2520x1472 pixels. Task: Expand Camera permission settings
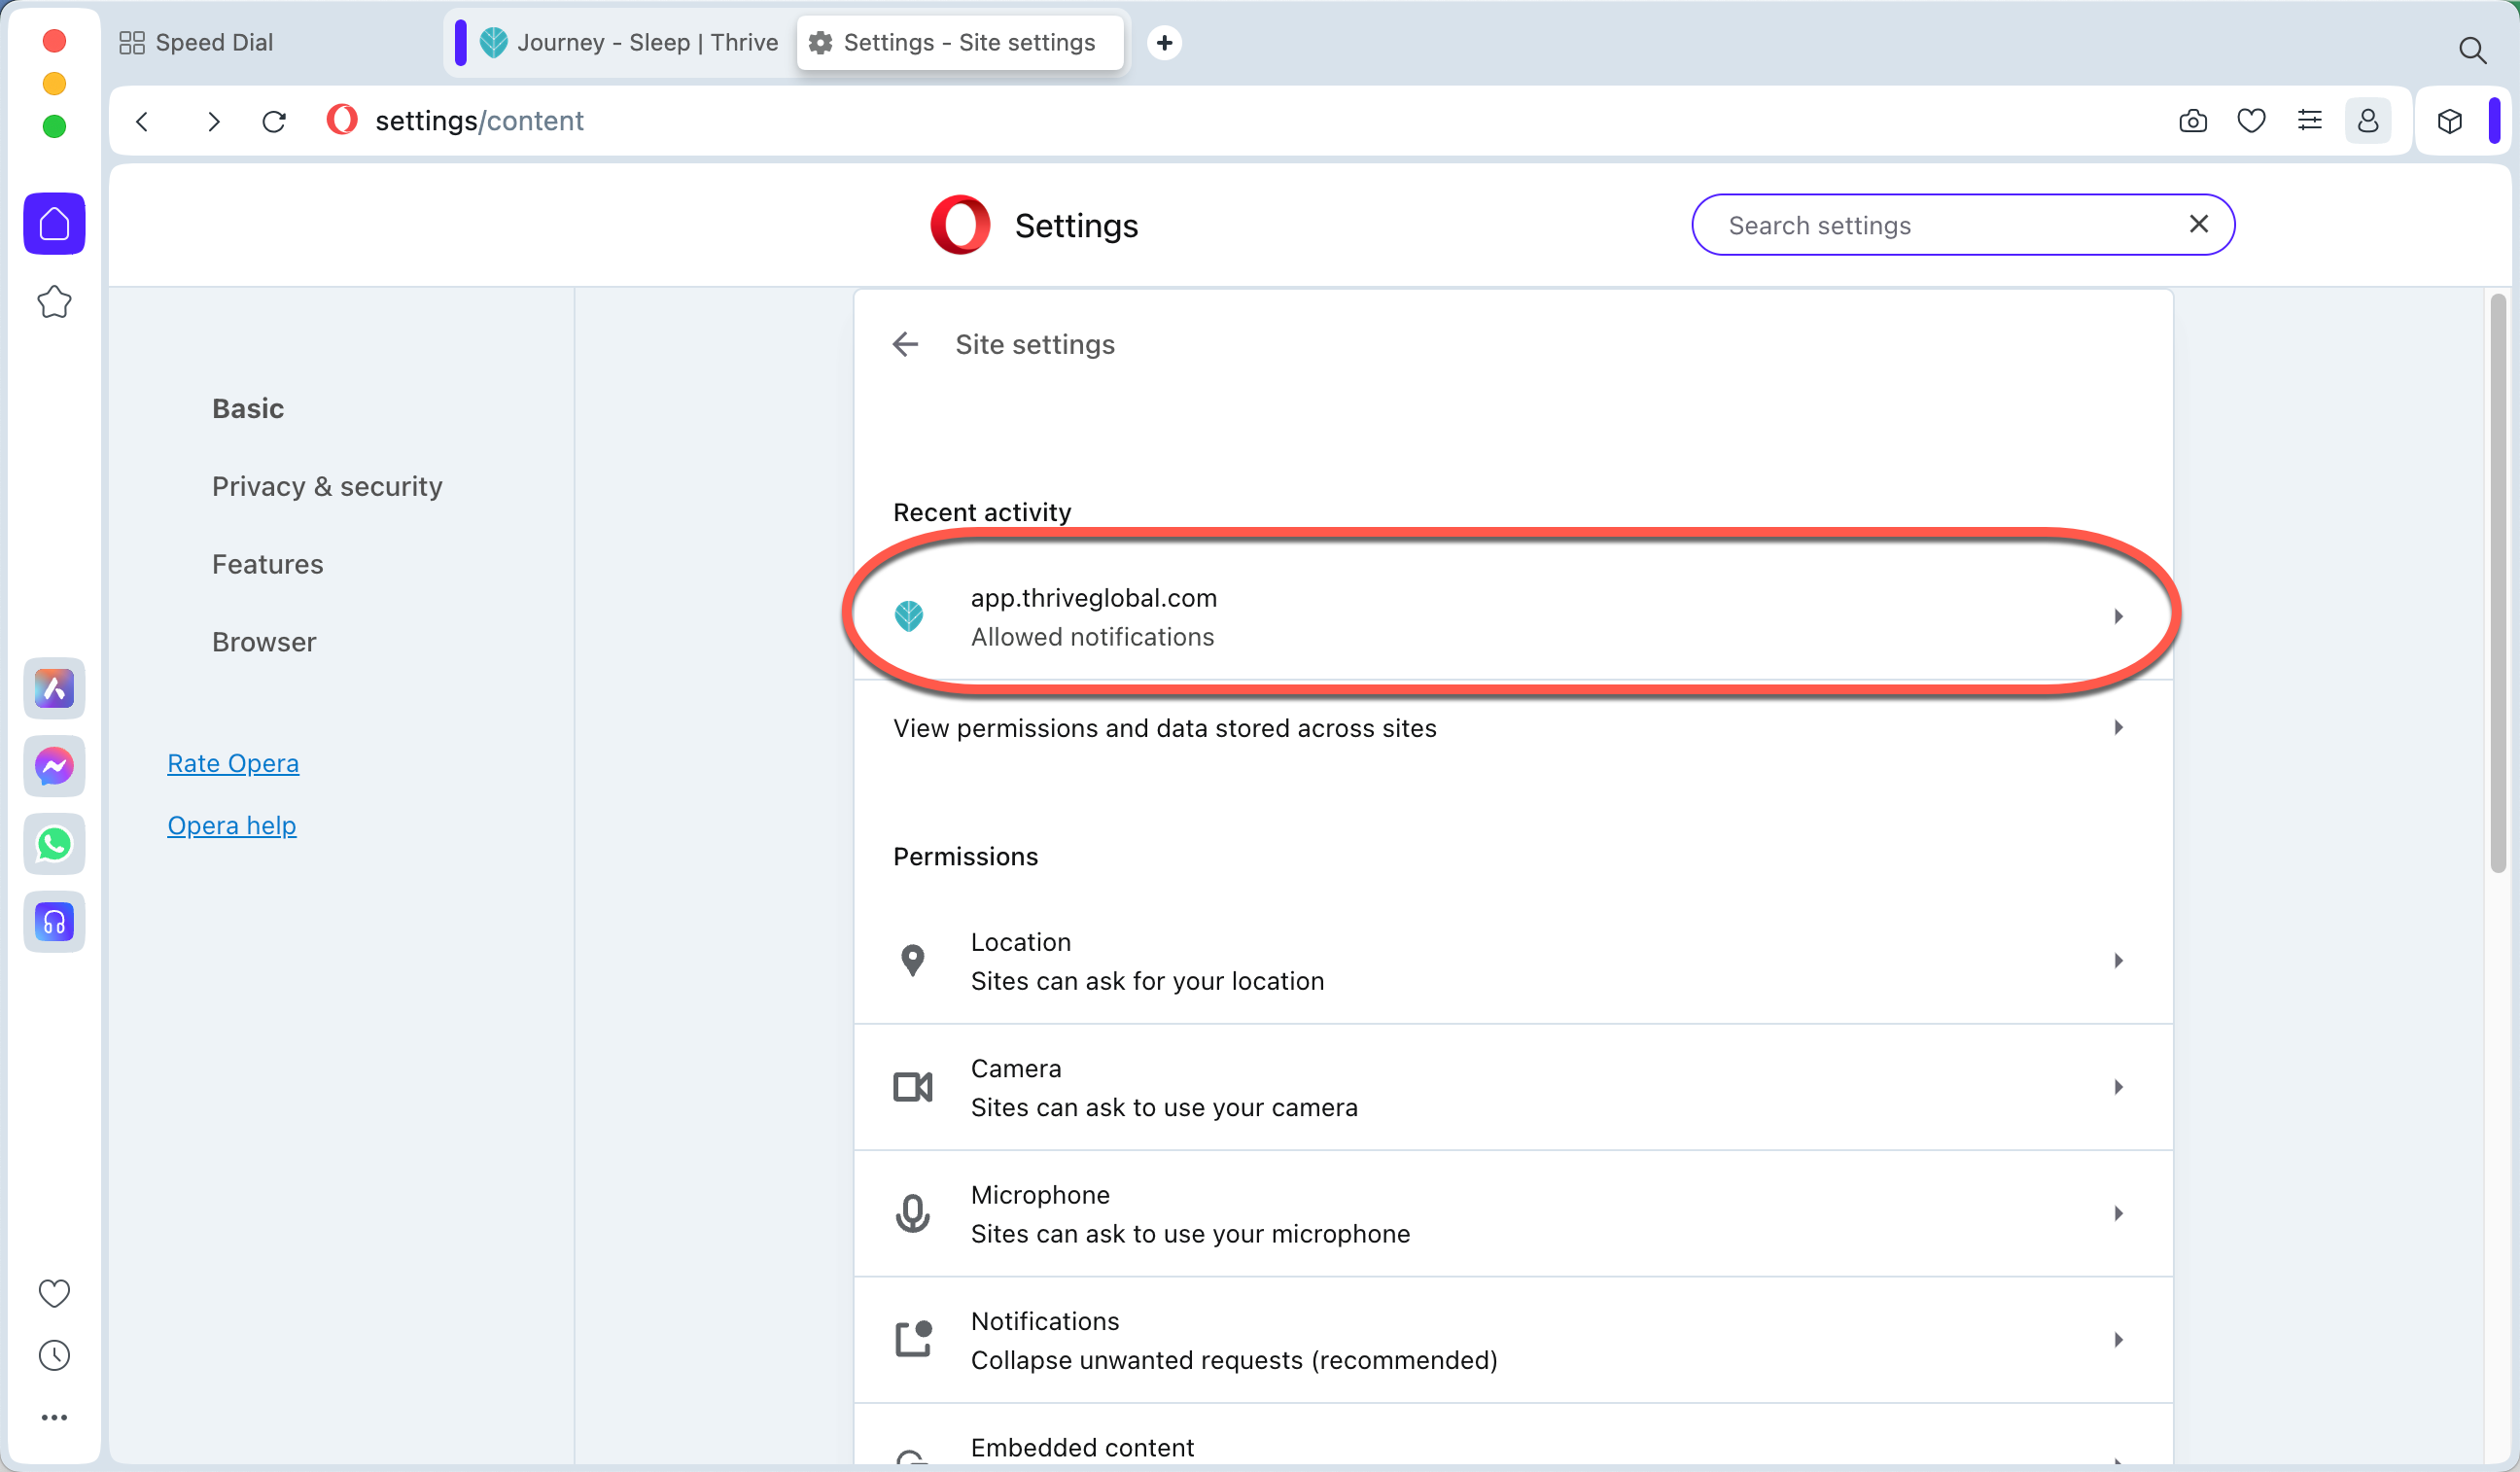coord(1513,1087)
